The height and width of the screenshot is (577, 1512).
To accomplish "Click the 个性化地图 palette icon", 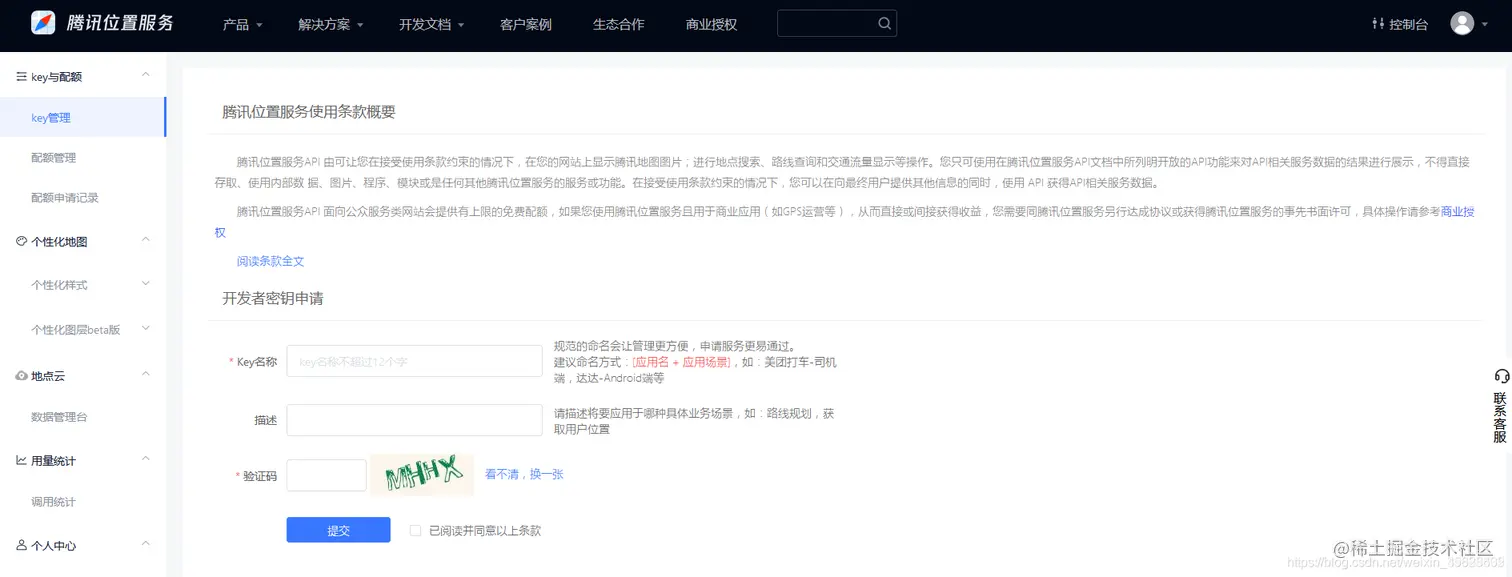I will (x=21, y=241).
